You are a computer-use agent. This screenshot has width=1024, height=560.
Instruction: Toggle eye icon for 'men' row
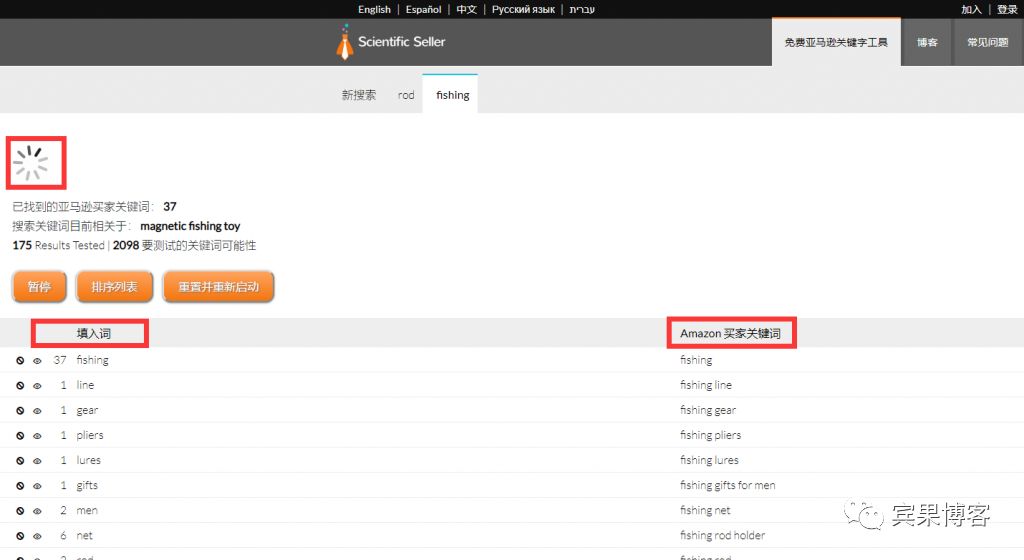[x=37, y=511]
